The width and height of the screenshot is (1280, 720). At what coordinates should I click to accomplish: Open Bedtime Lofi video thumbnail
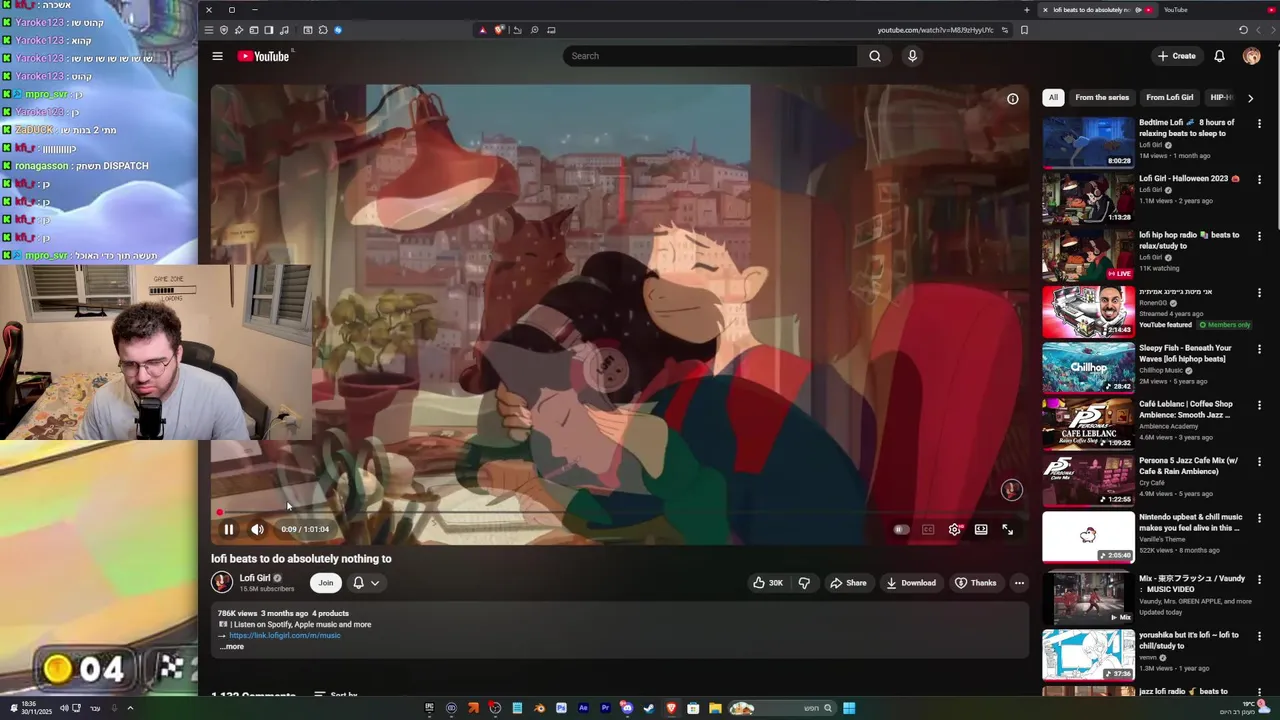(1088, 143)
